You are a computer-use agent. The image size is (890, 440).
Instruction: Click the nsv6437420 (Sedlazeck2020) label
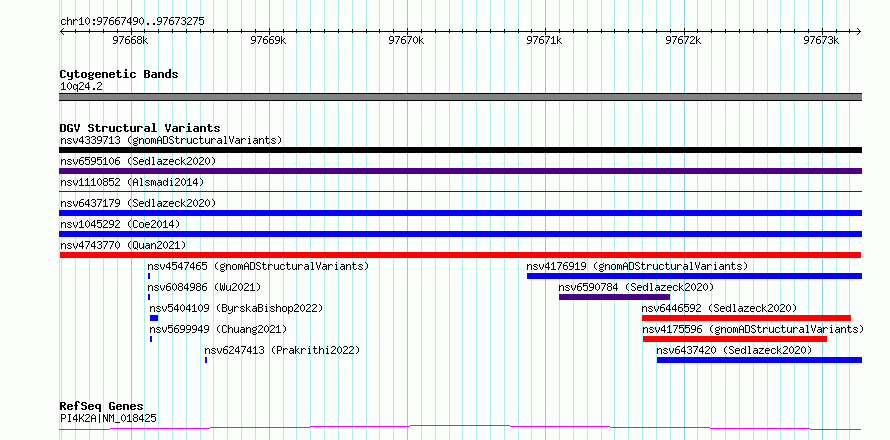click(734, 350)
